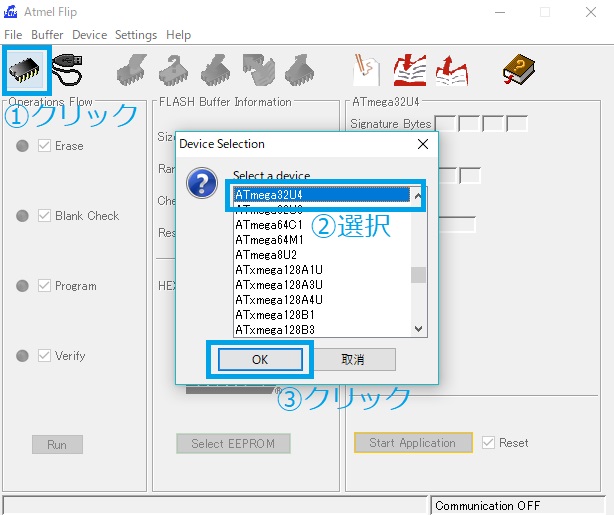
Task: Click device list scroll up arrow
Action: click(x=418, y=195)
